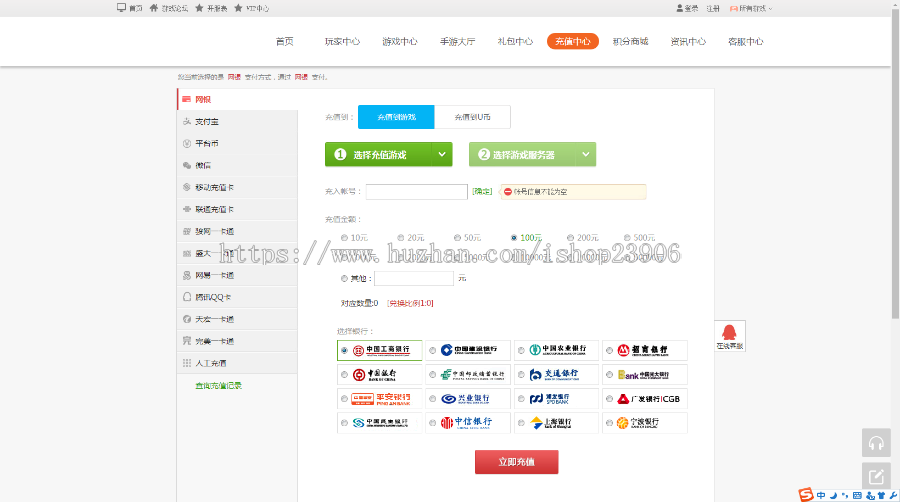Open online customer service QQ penguin widget

coord(730,336)
